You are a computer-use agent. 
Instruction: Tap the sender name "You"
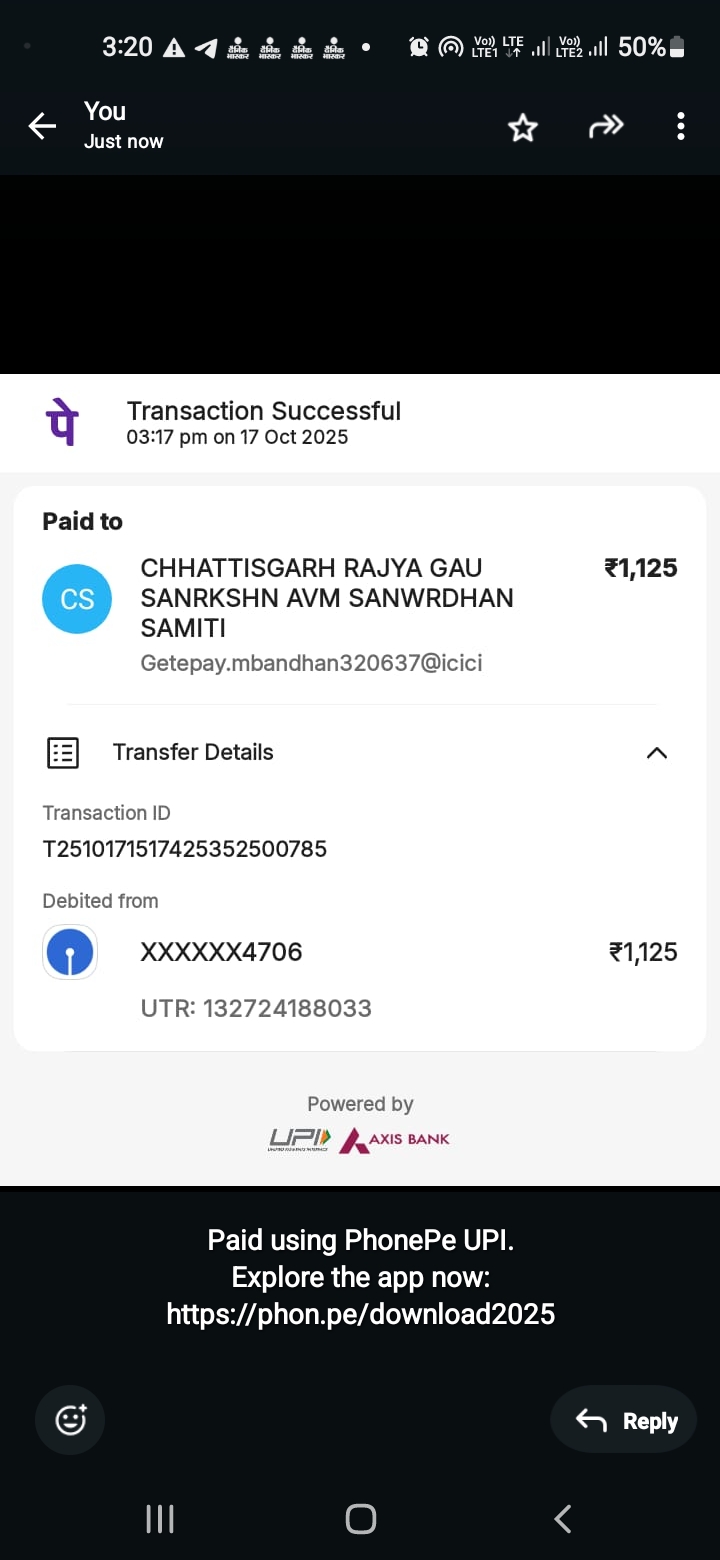(105, 112)
